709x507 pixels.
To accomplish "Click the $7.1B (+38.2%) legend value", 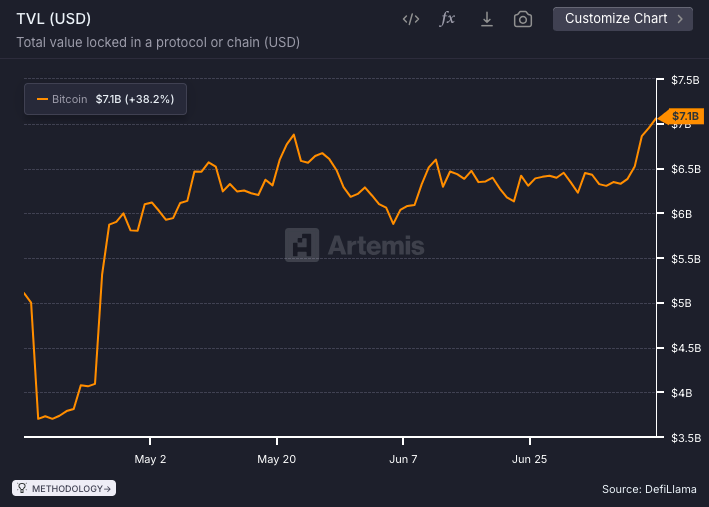I will tap(135, 99).
